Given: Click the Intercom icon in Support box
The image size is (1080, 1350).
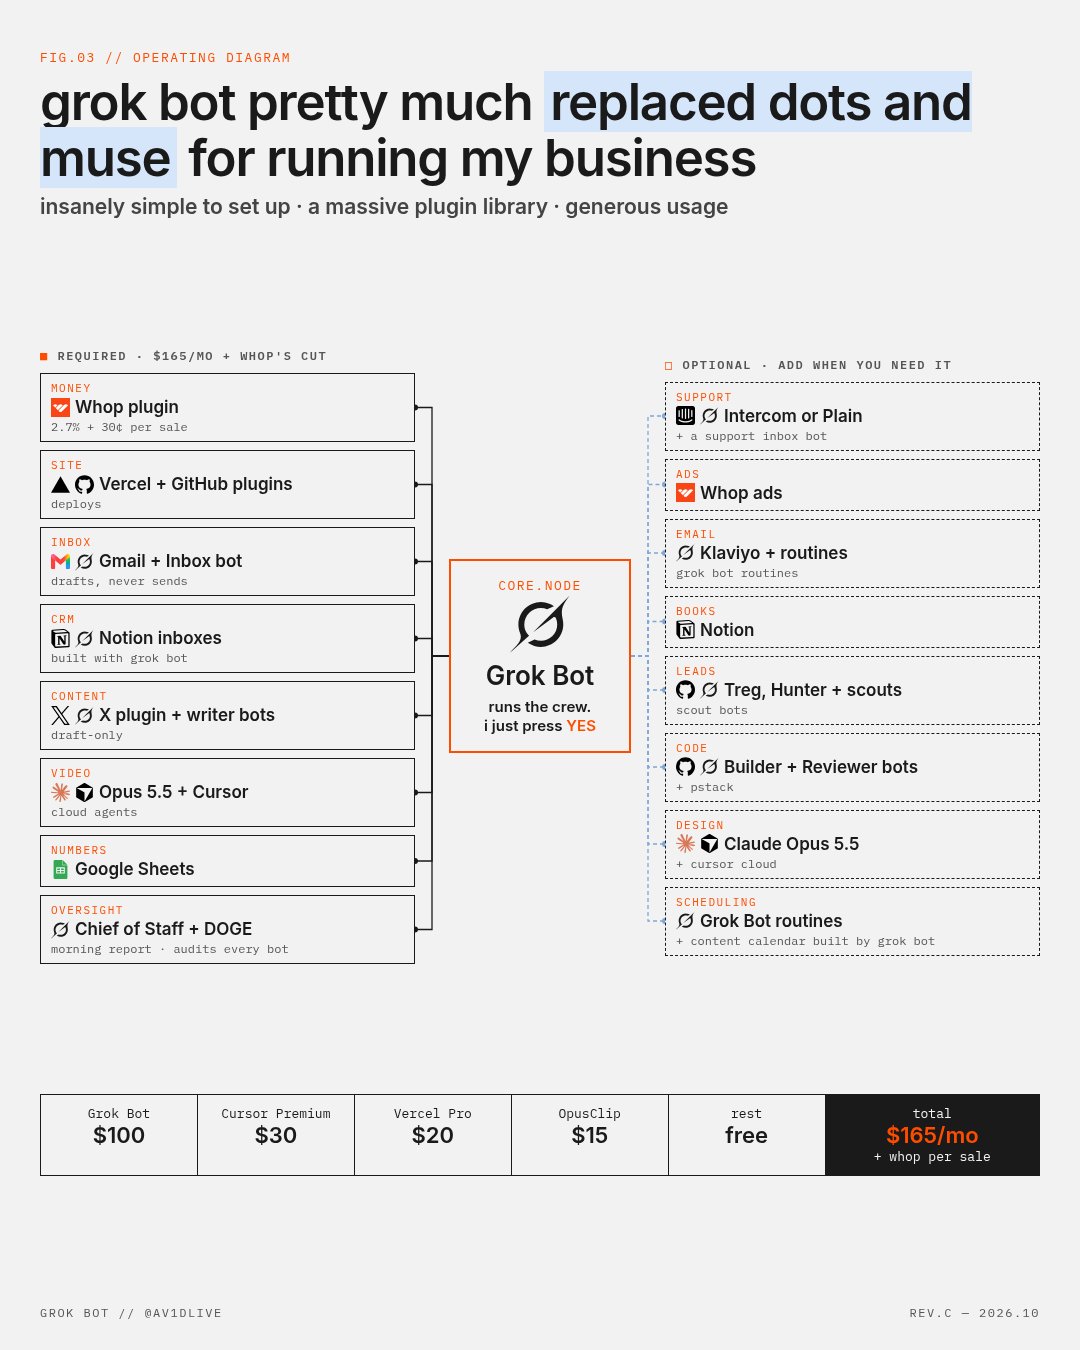Looking at the screenshot, I should pyautogui.click(x=685, y=415).
